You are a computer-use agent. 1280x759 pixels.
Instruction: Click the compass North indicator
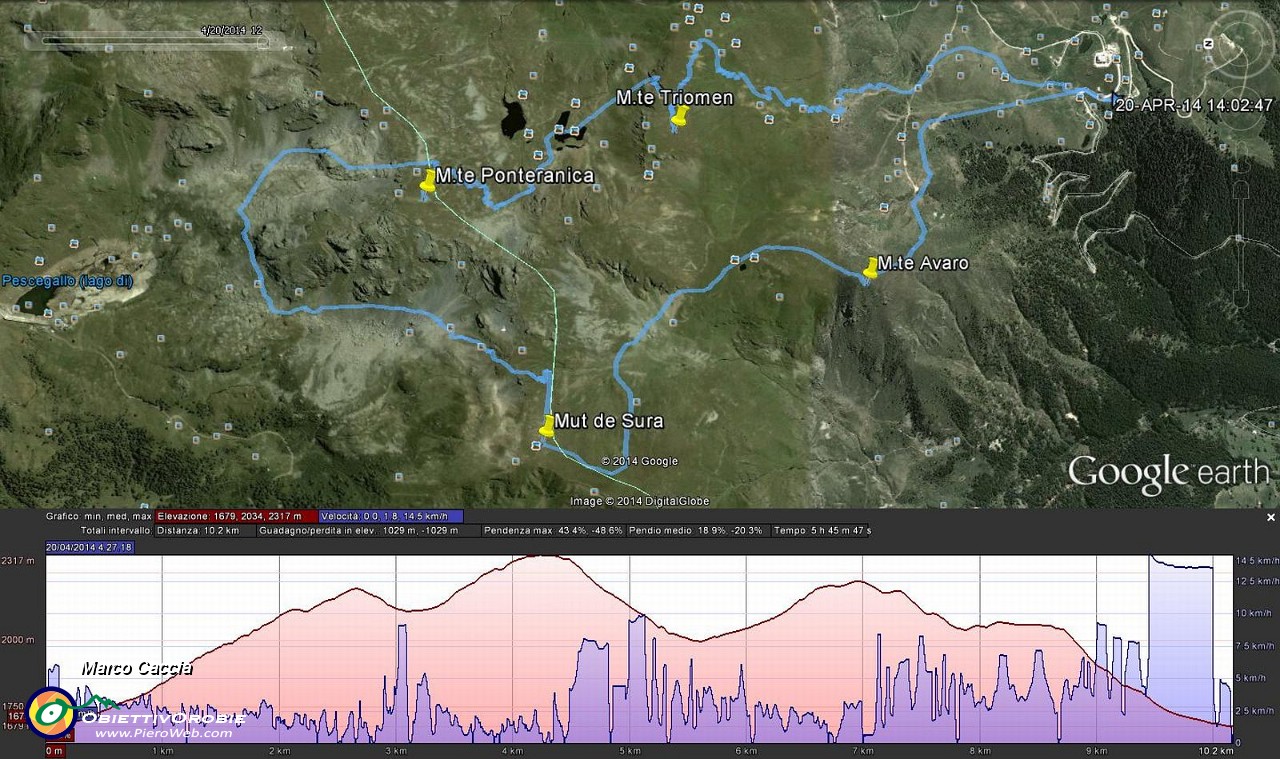(1208, 43)
